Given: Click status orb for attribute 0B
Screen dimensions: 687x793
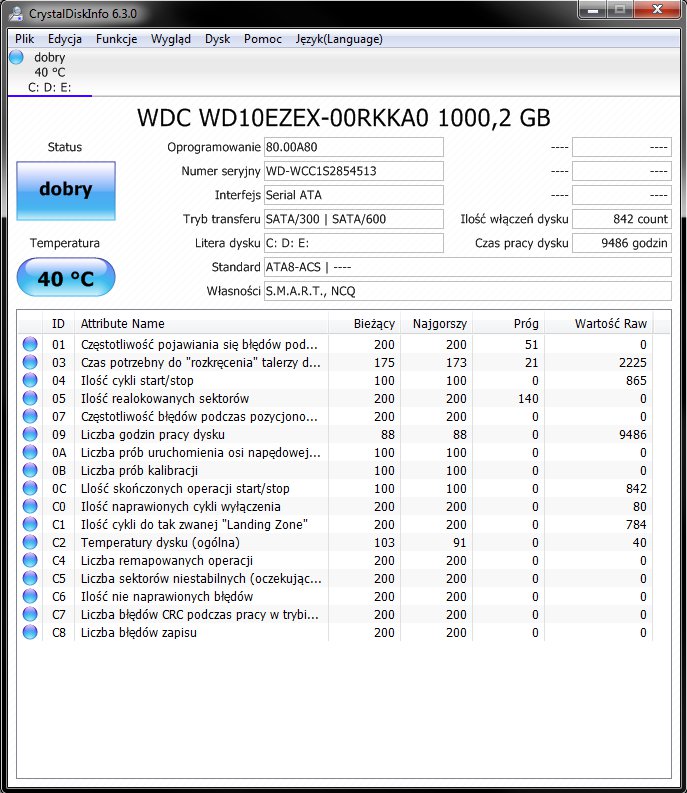Looking at the screenshot, I should (30, 470).
